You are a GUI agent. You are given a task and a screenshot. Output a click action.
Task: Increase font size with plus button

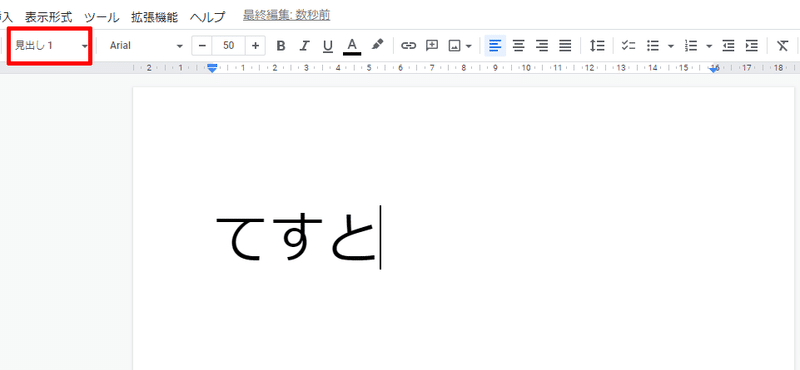[x=255, y=46]
